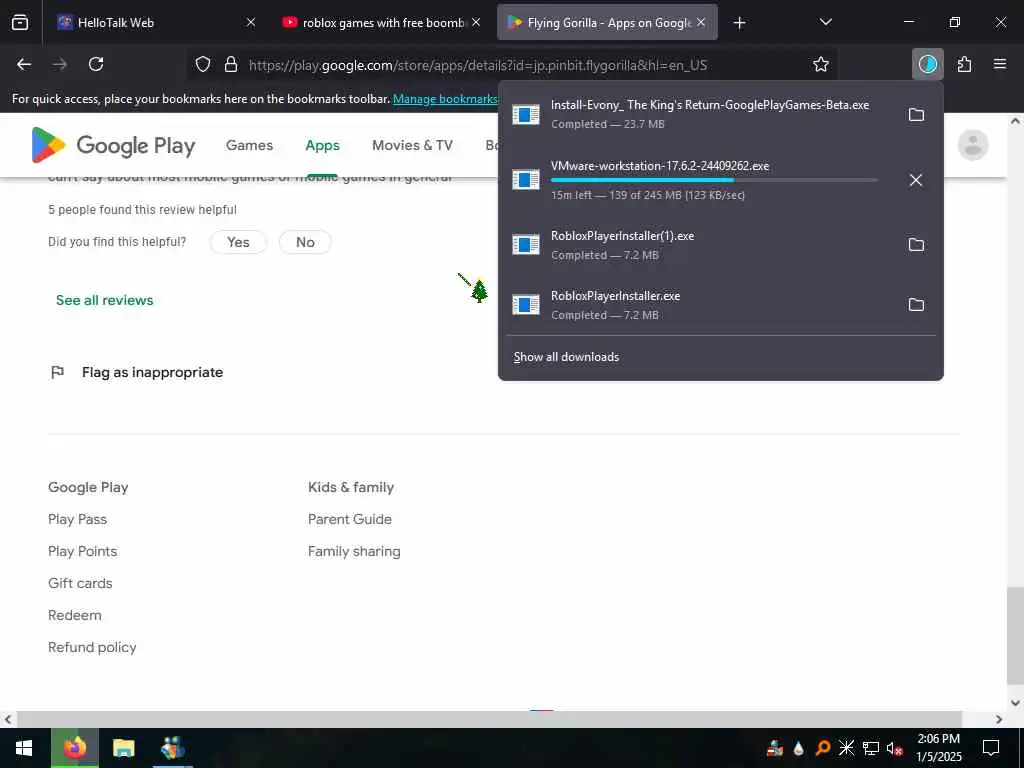Click the taskbar clock showing 2:06 PM
1024x768 pixels.
[x=938, y=748]
